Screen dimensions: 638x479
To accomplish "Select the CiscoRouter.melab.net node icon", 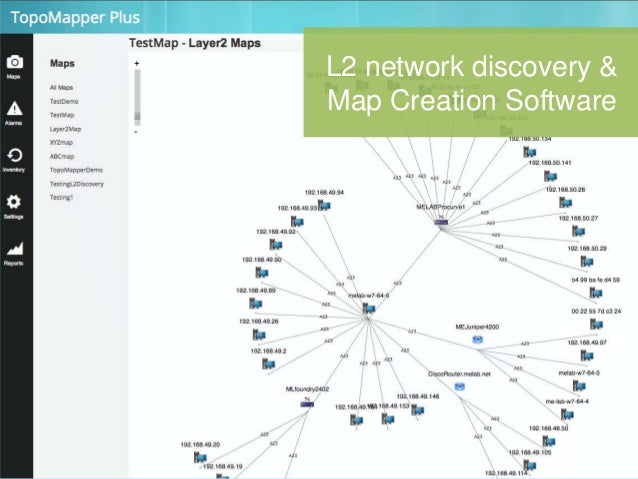I will pyautogui.click(x=460, y=386).
